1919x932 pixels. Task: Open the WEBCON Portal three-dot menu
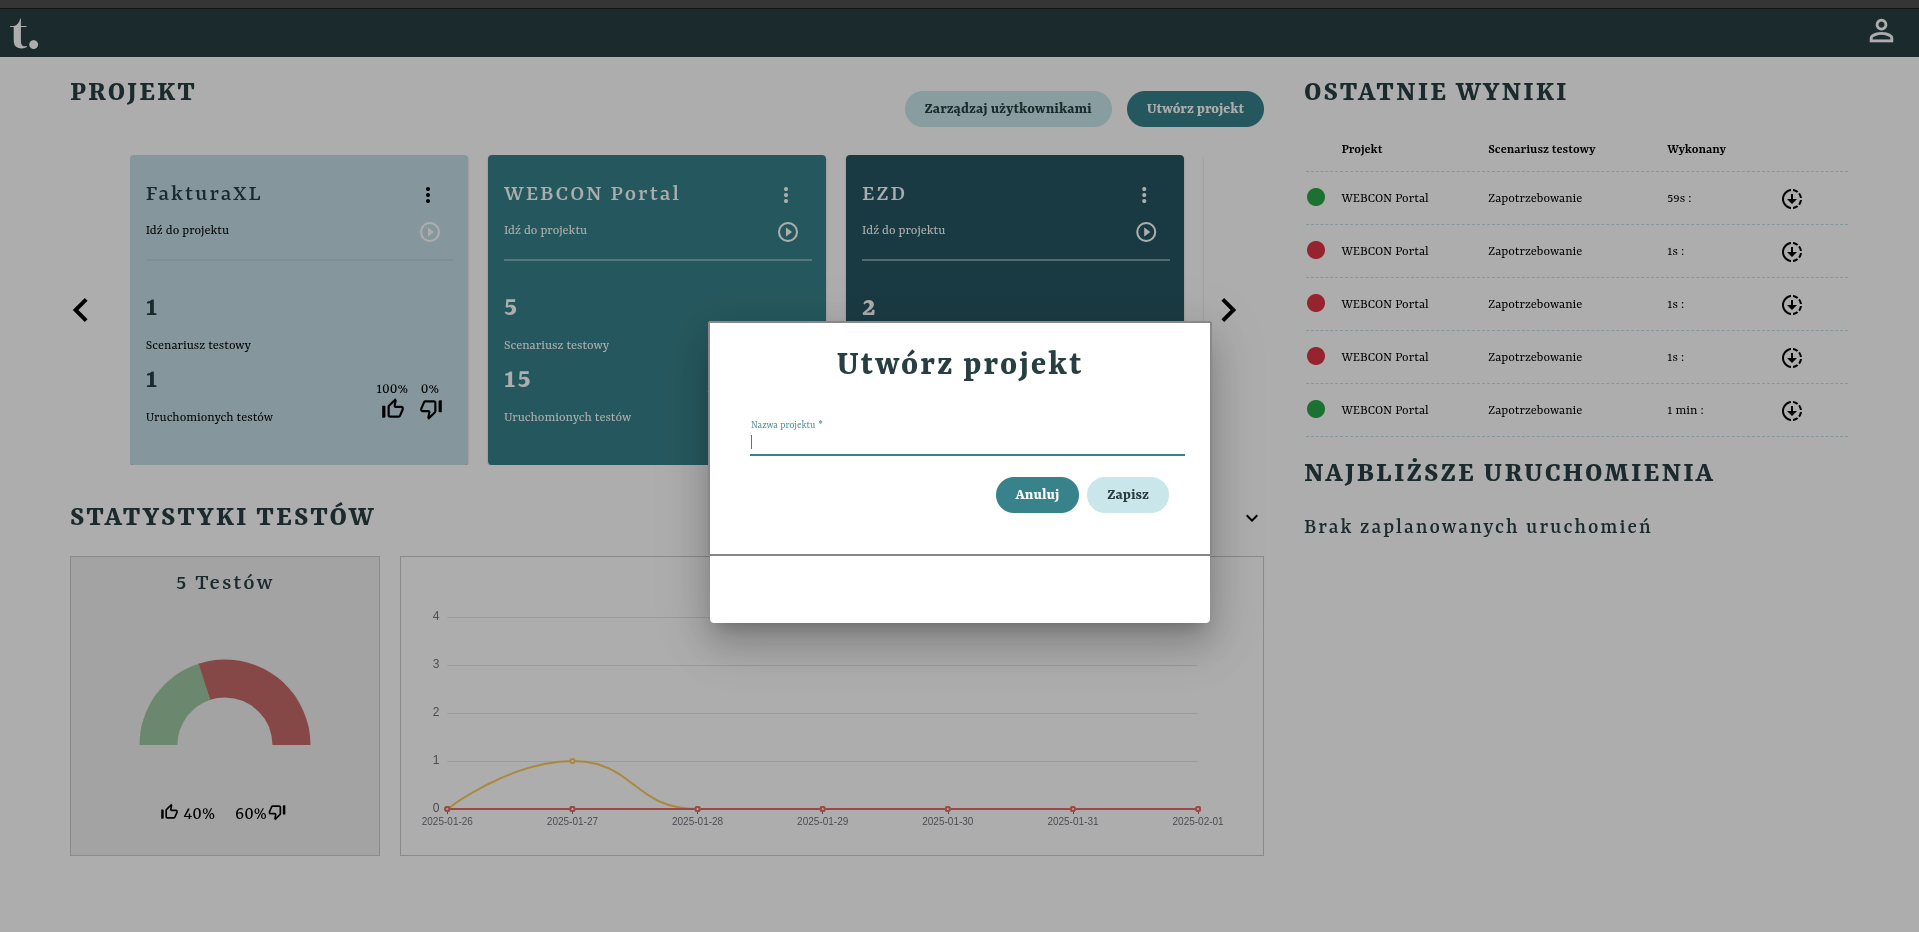tap(786, 195)
